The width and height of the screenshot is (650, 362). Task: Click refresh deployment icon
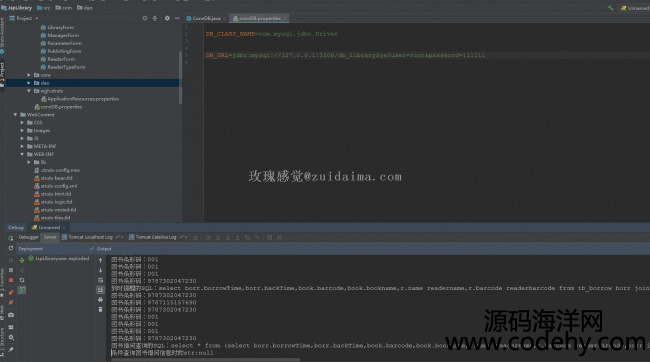pyautogui.click(x=22, y=280)
